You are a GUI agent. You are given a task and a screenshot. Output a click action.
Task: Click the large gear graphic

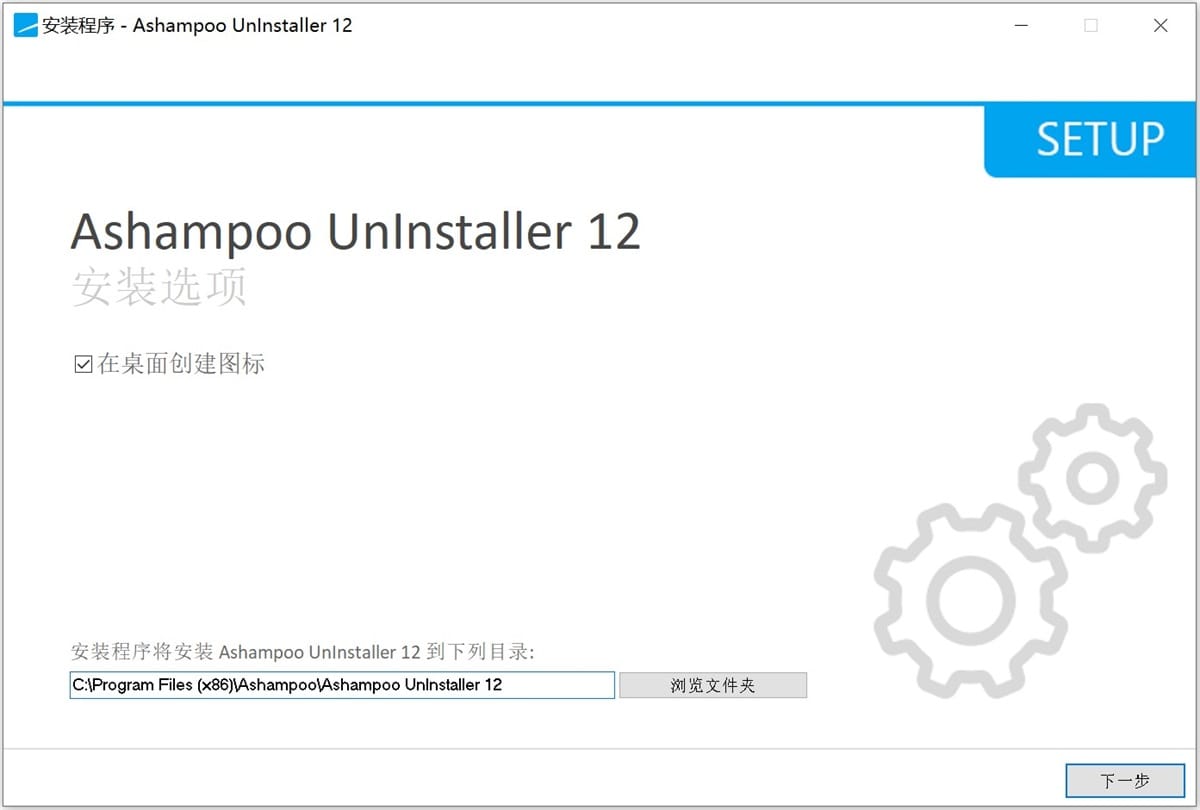coord(970,599)
